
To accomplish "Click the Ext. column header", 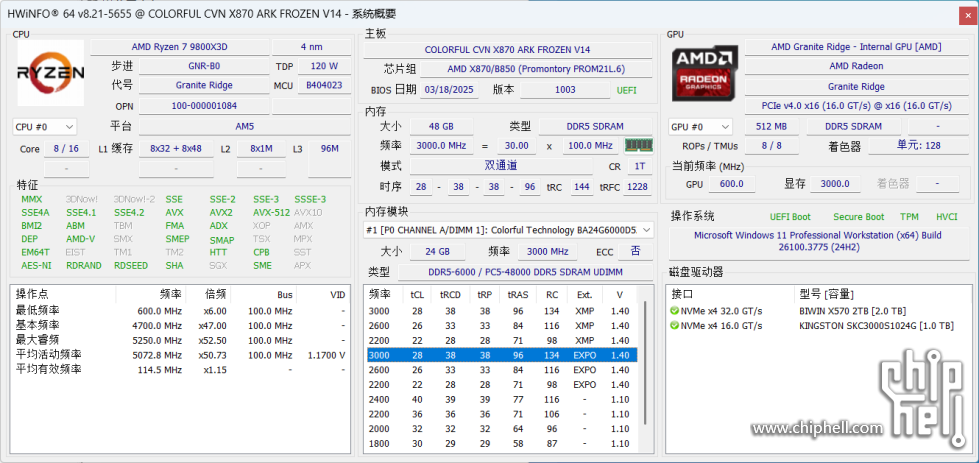I will point(585,295).
